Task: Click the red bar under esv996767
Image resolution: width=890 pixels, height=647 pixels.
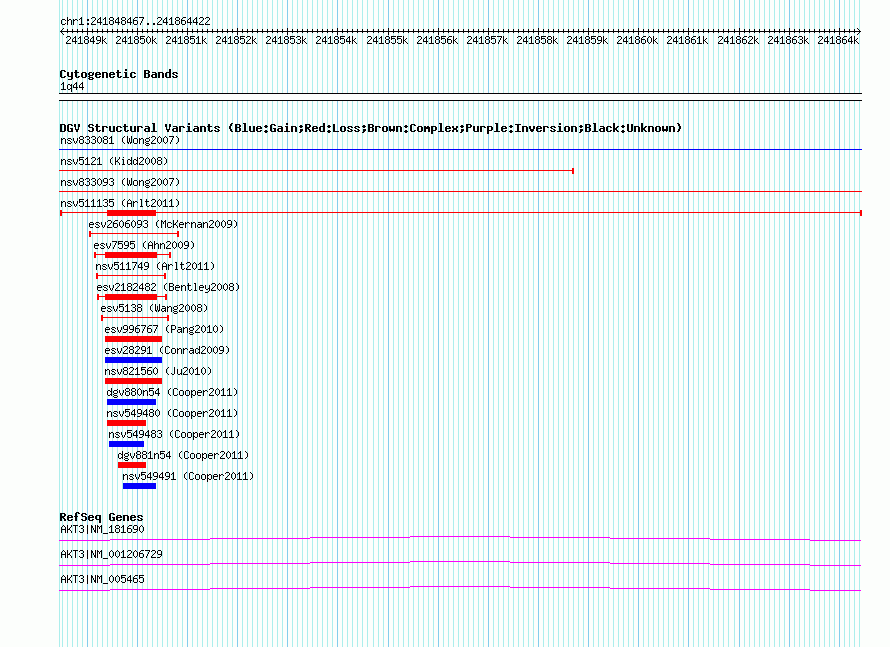Action: [133, 339]
